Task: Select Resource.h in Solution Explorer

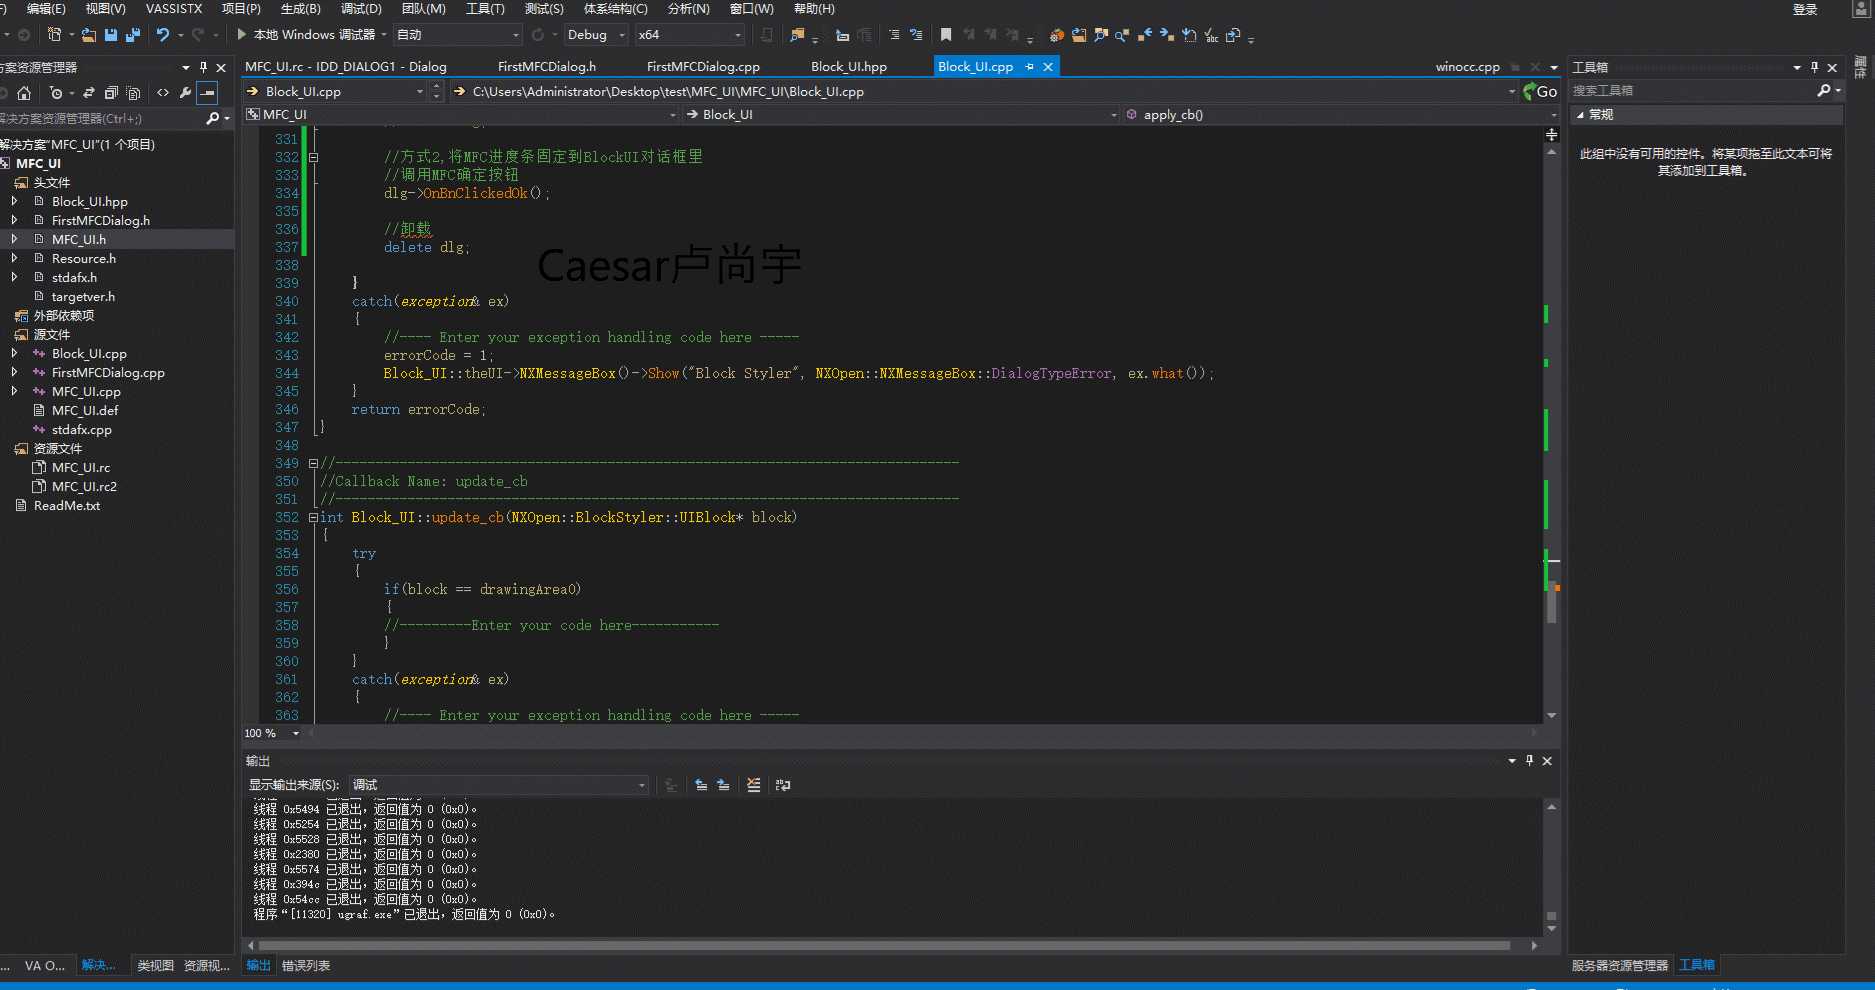Action: 84,258
